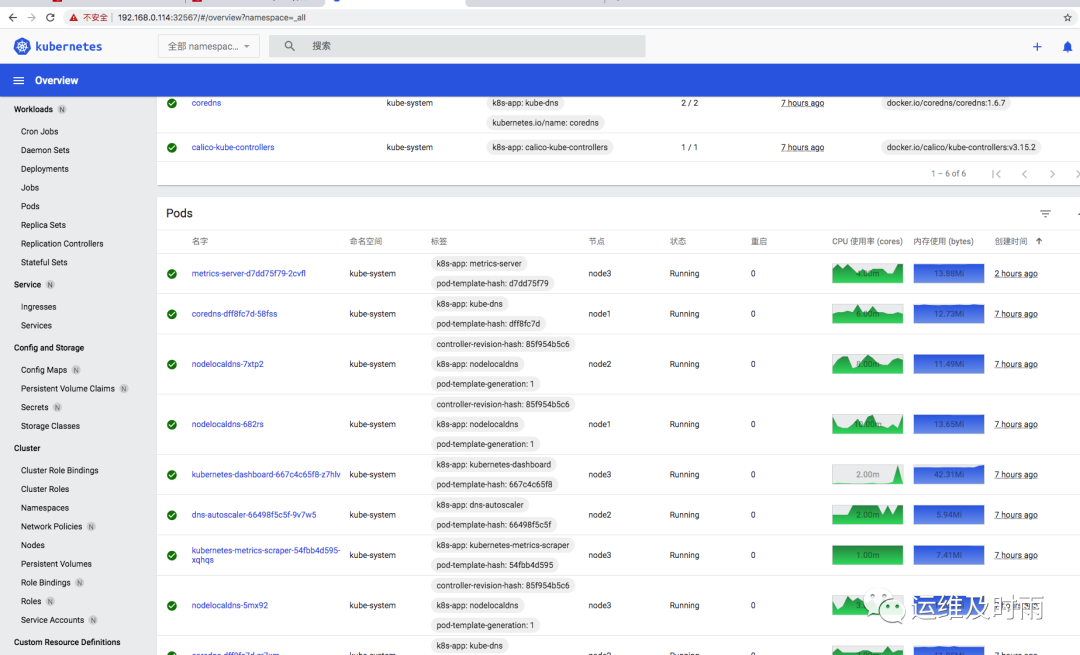Click status icon of metrics-server pod

coord(172,273)
